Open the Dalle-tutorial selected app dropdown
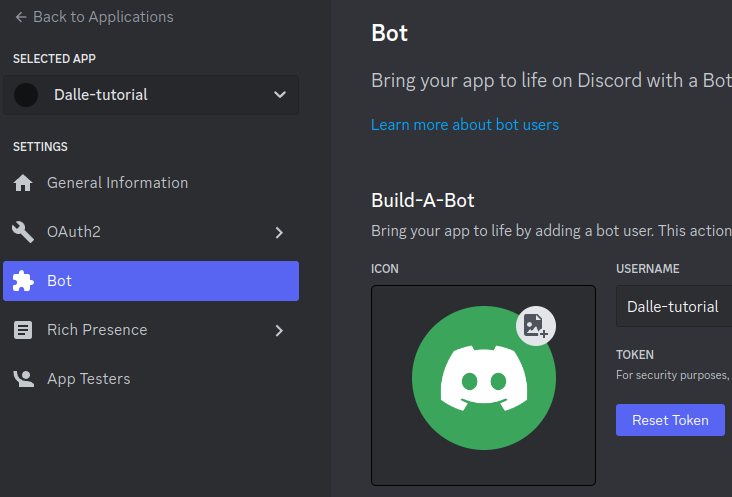 [279, 95]
